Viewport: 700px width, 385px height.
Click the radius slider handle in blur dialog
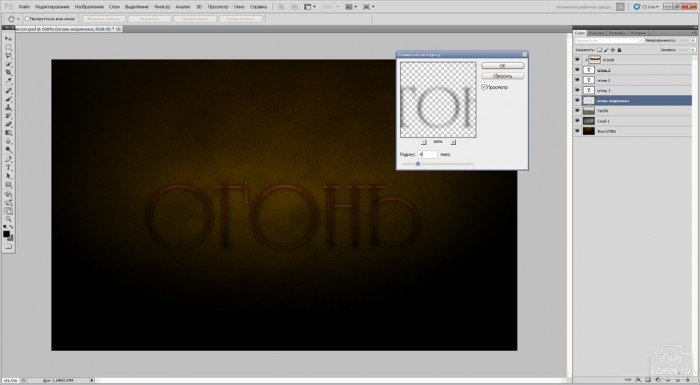click(418, 164)
